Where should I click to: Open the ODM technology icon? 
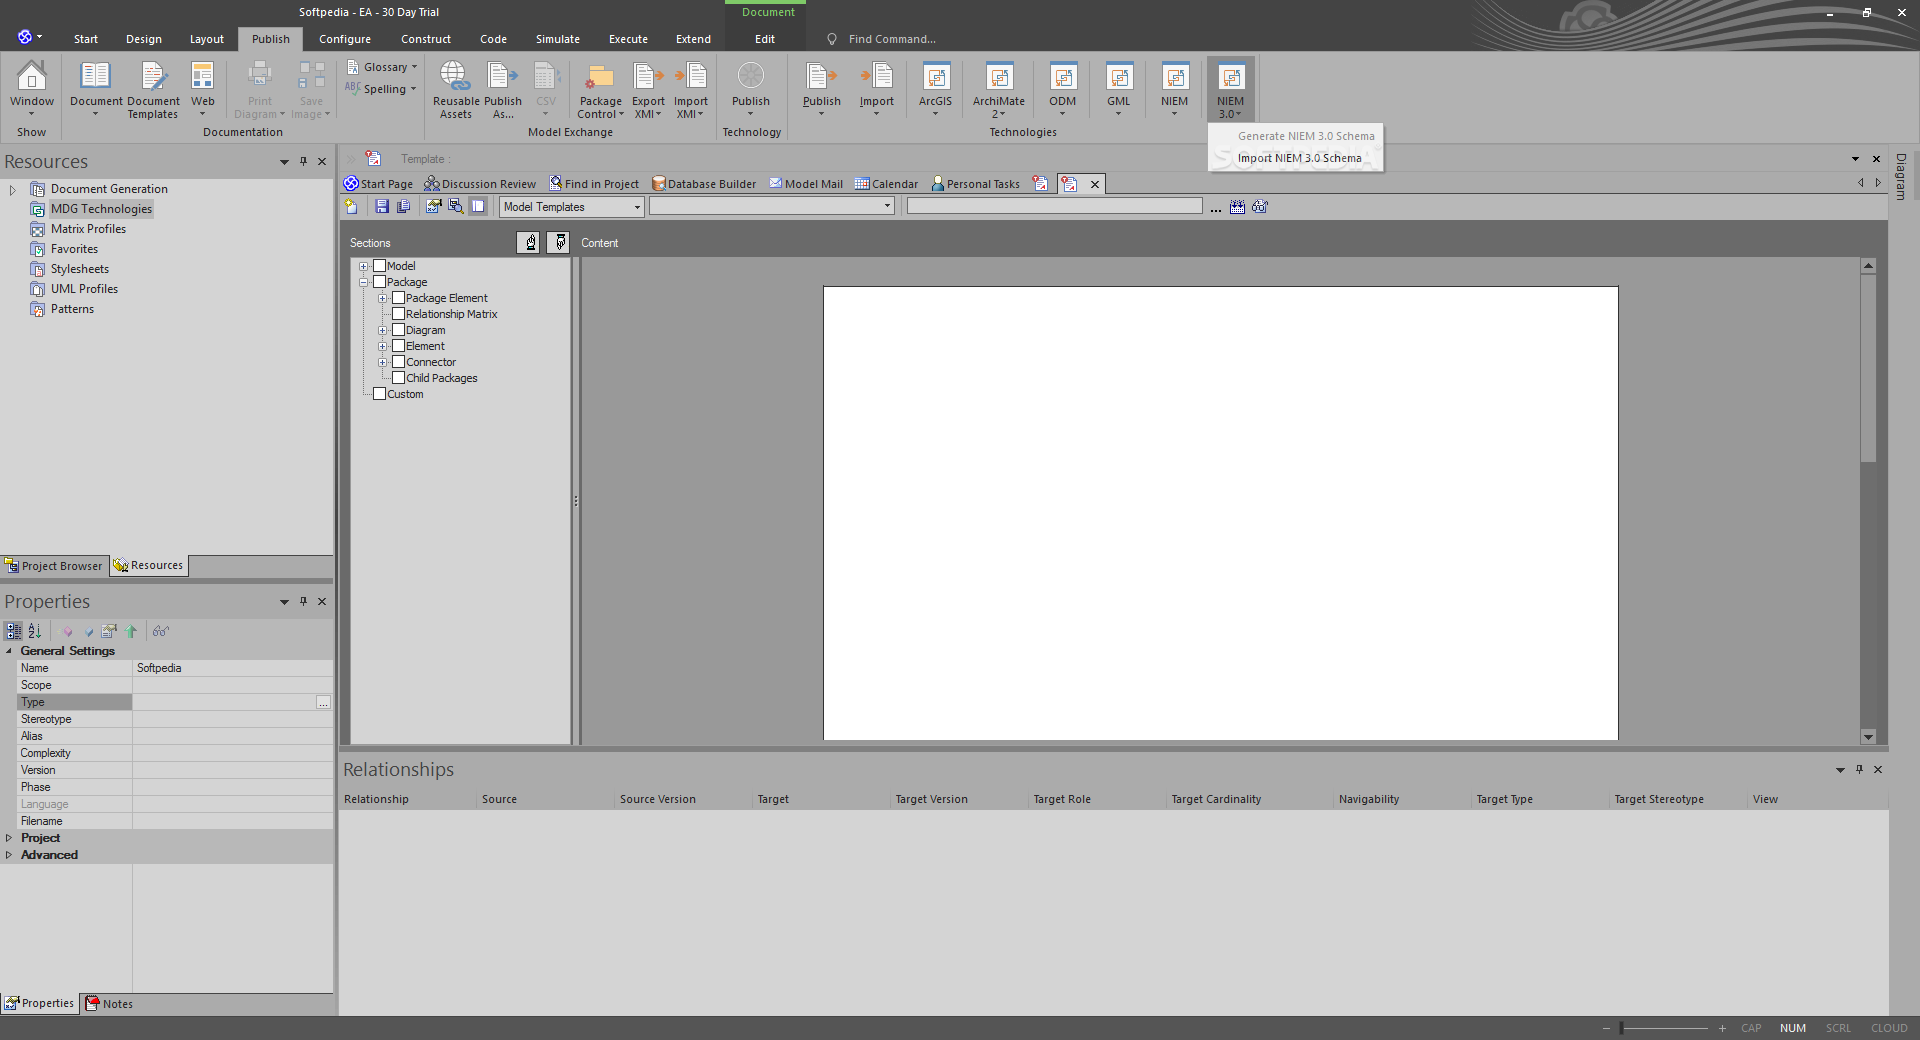point(1063,88)
